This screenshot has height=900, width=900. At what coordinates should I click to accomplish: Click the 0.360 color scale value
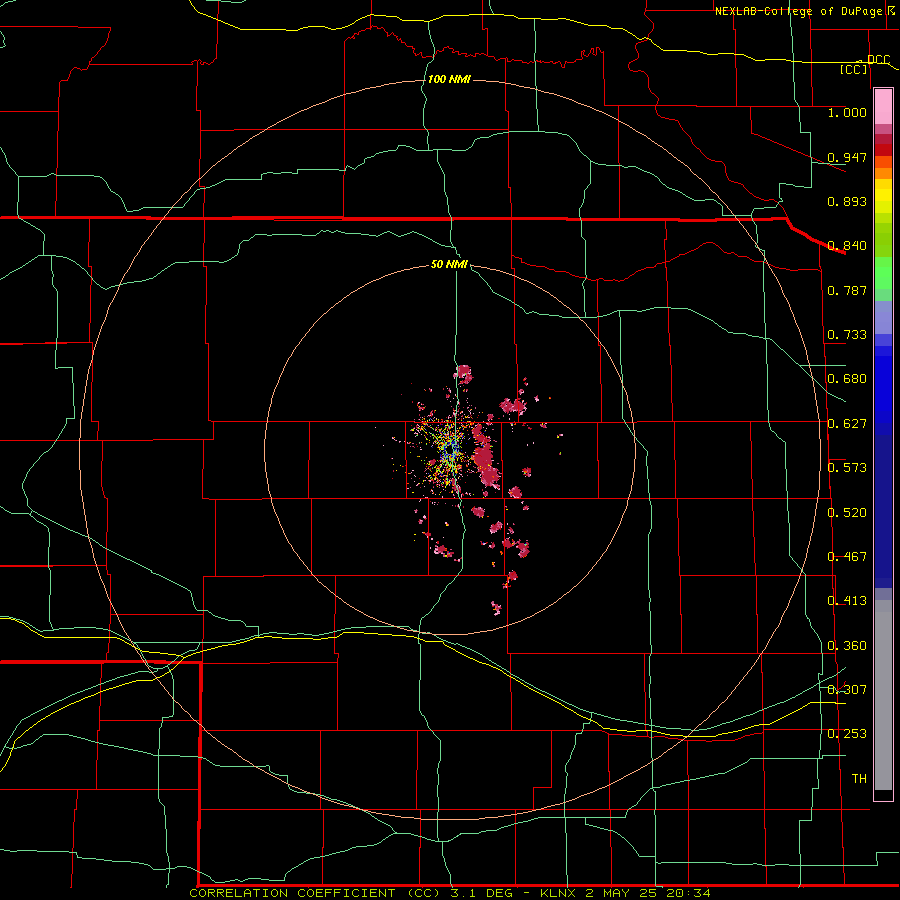click(847, 646)
